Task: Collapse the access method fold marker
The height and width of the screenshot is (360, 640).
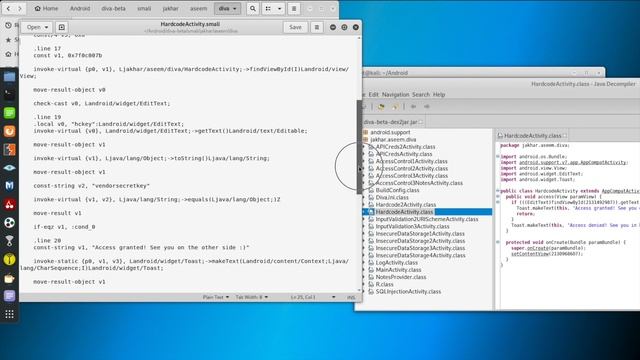Action: 498,197
